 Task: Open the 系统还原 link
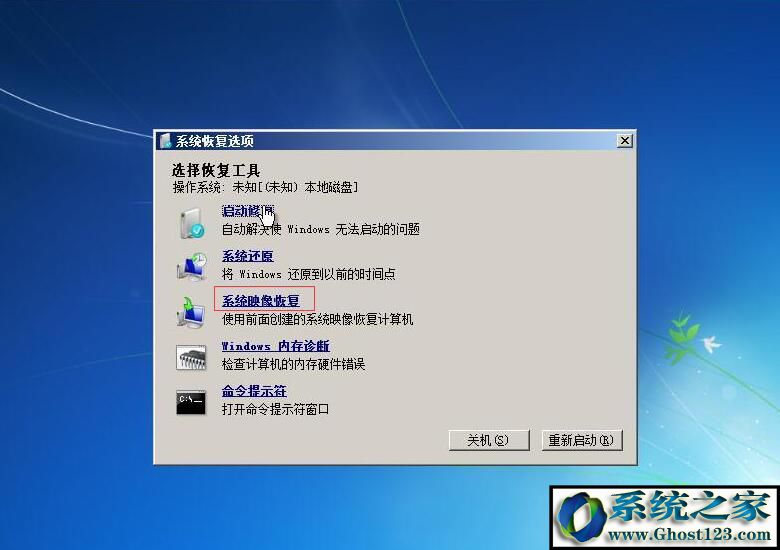[x=247, y=257]
